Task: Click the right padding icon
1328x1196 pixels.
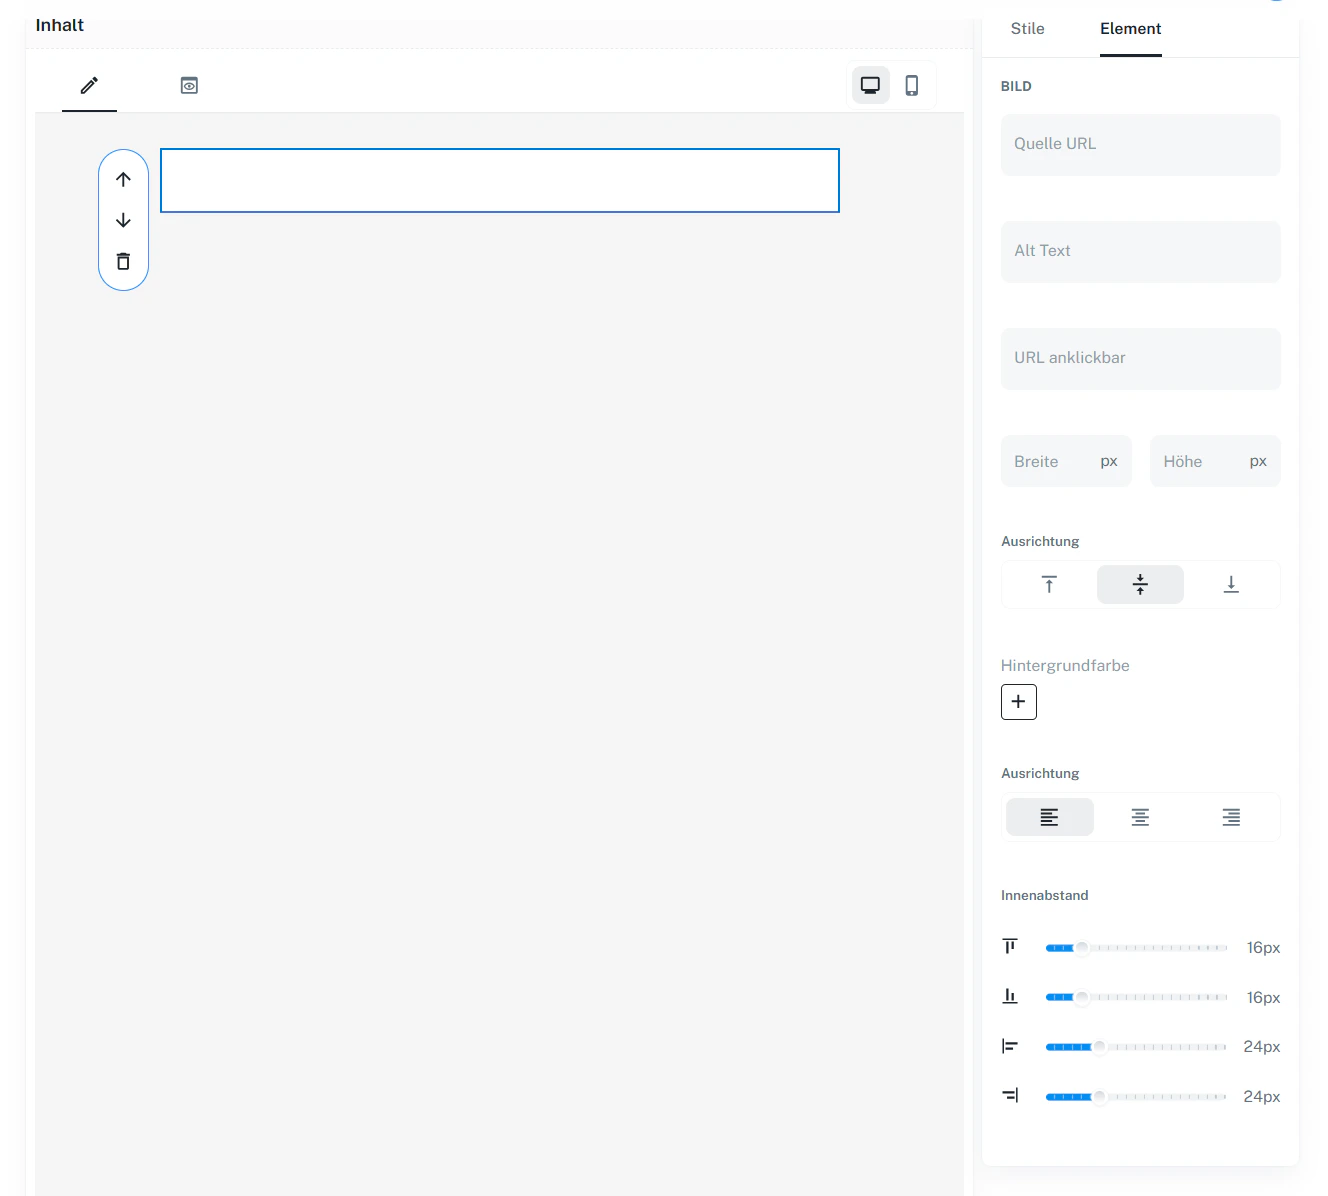Action: (x=1010, y=1096)
